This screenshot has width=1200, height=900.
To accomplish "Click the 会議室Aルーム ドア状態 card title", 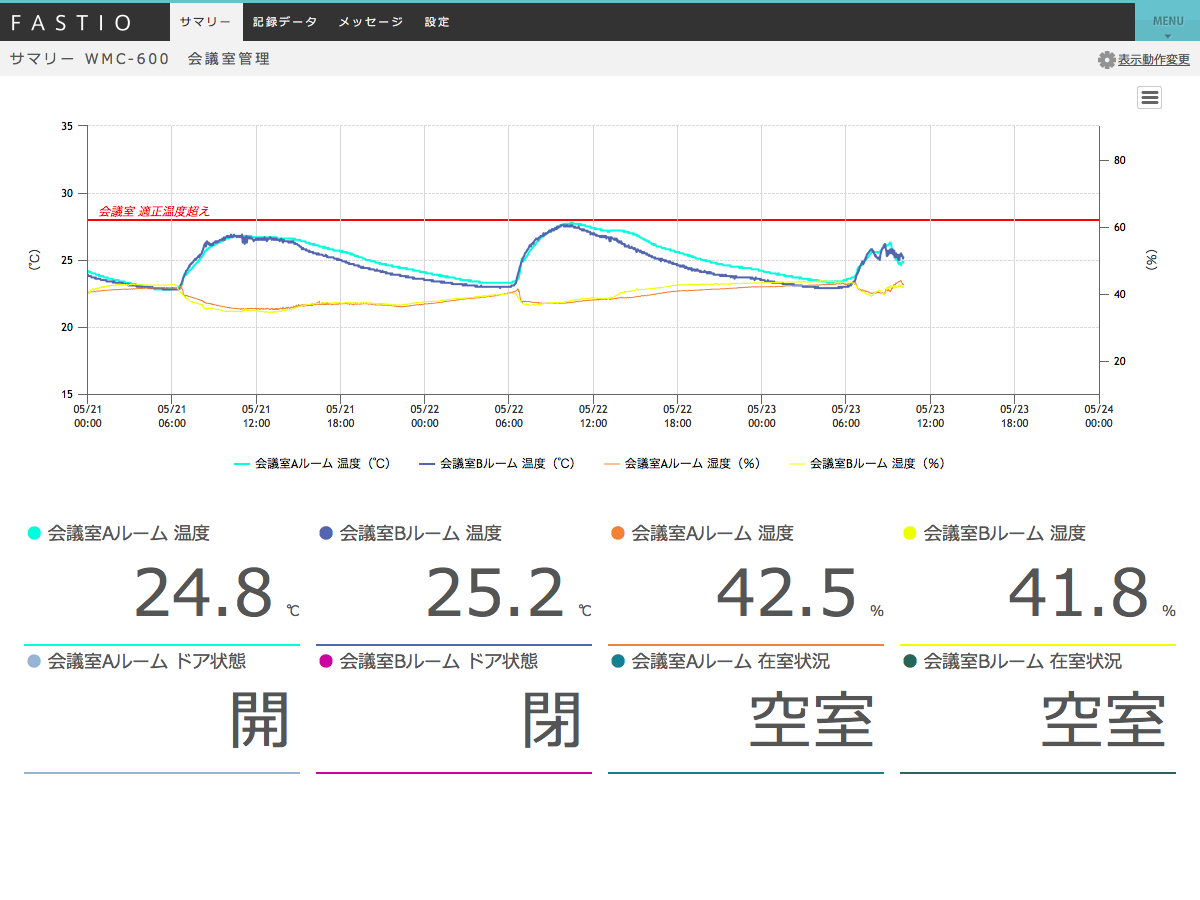I will click(x=147, y=662).
